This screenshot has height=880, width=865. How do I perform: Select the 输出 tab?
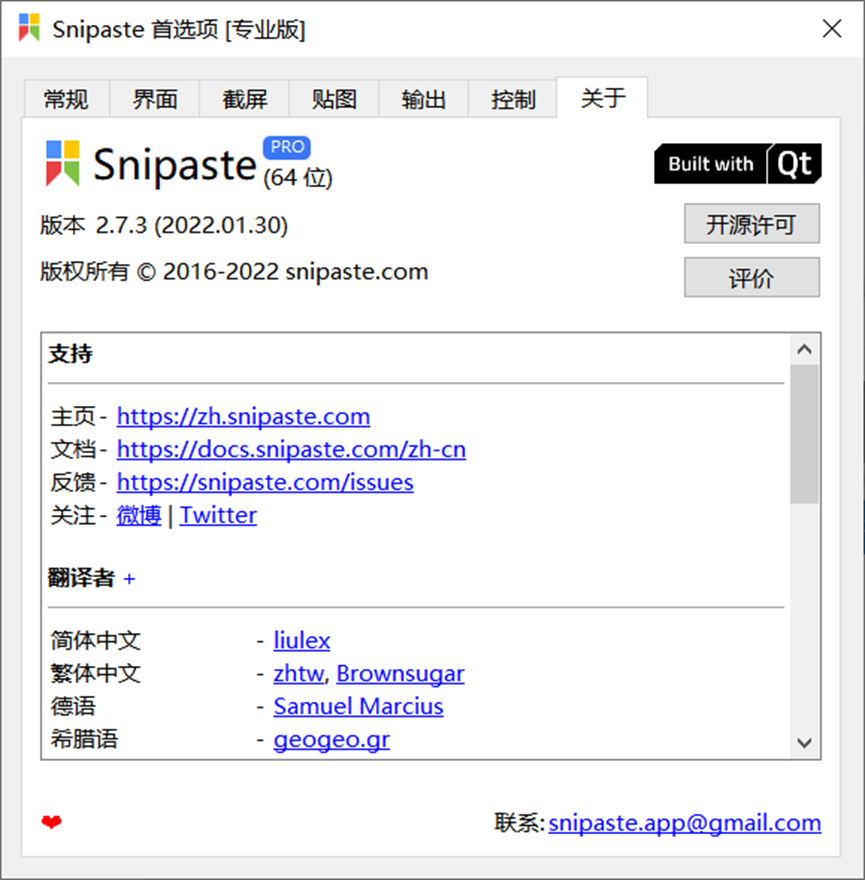(x=423, y=98)
